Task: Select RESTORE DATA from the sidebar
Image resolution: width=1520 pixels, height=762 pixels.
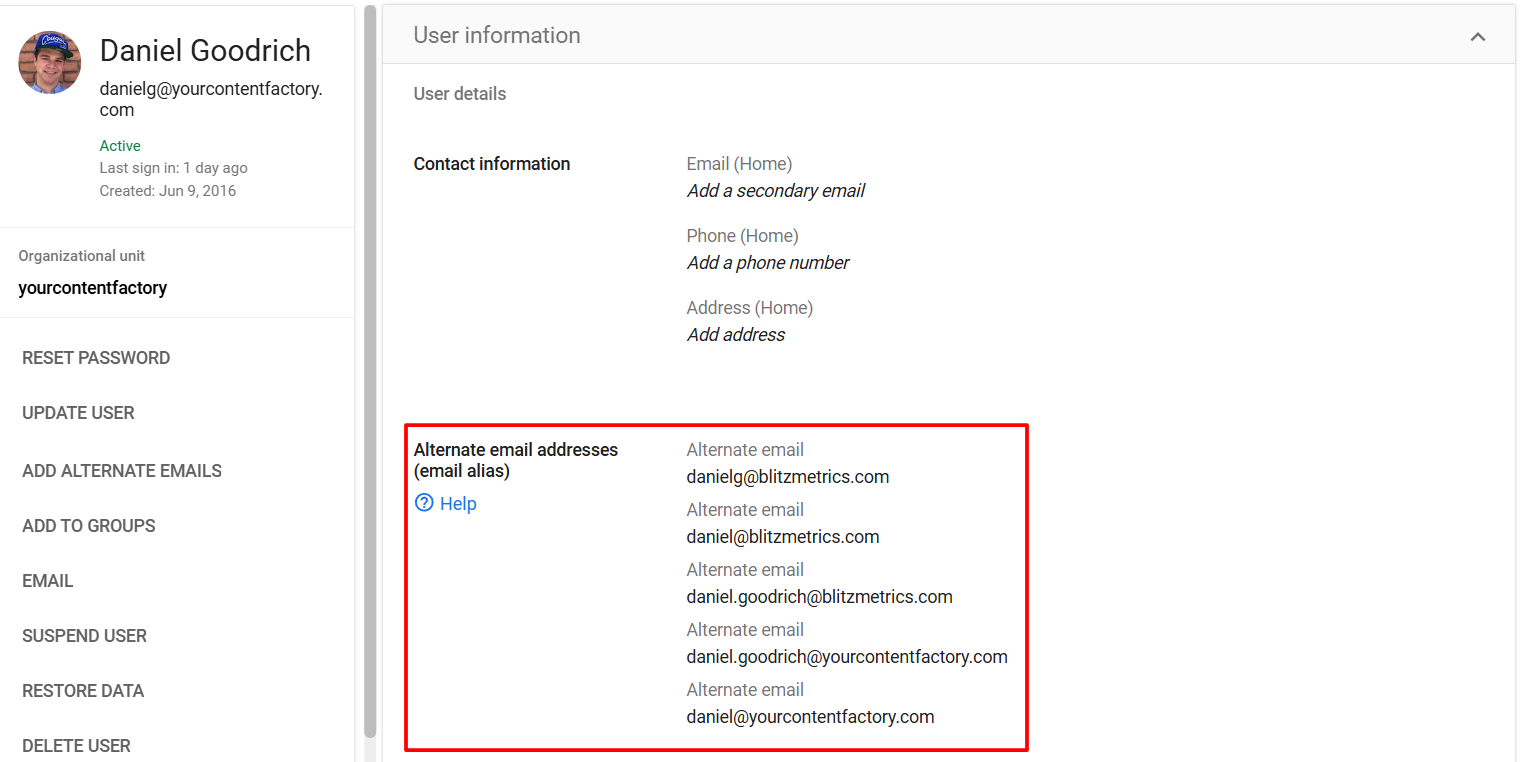Action: coord(83,690)
